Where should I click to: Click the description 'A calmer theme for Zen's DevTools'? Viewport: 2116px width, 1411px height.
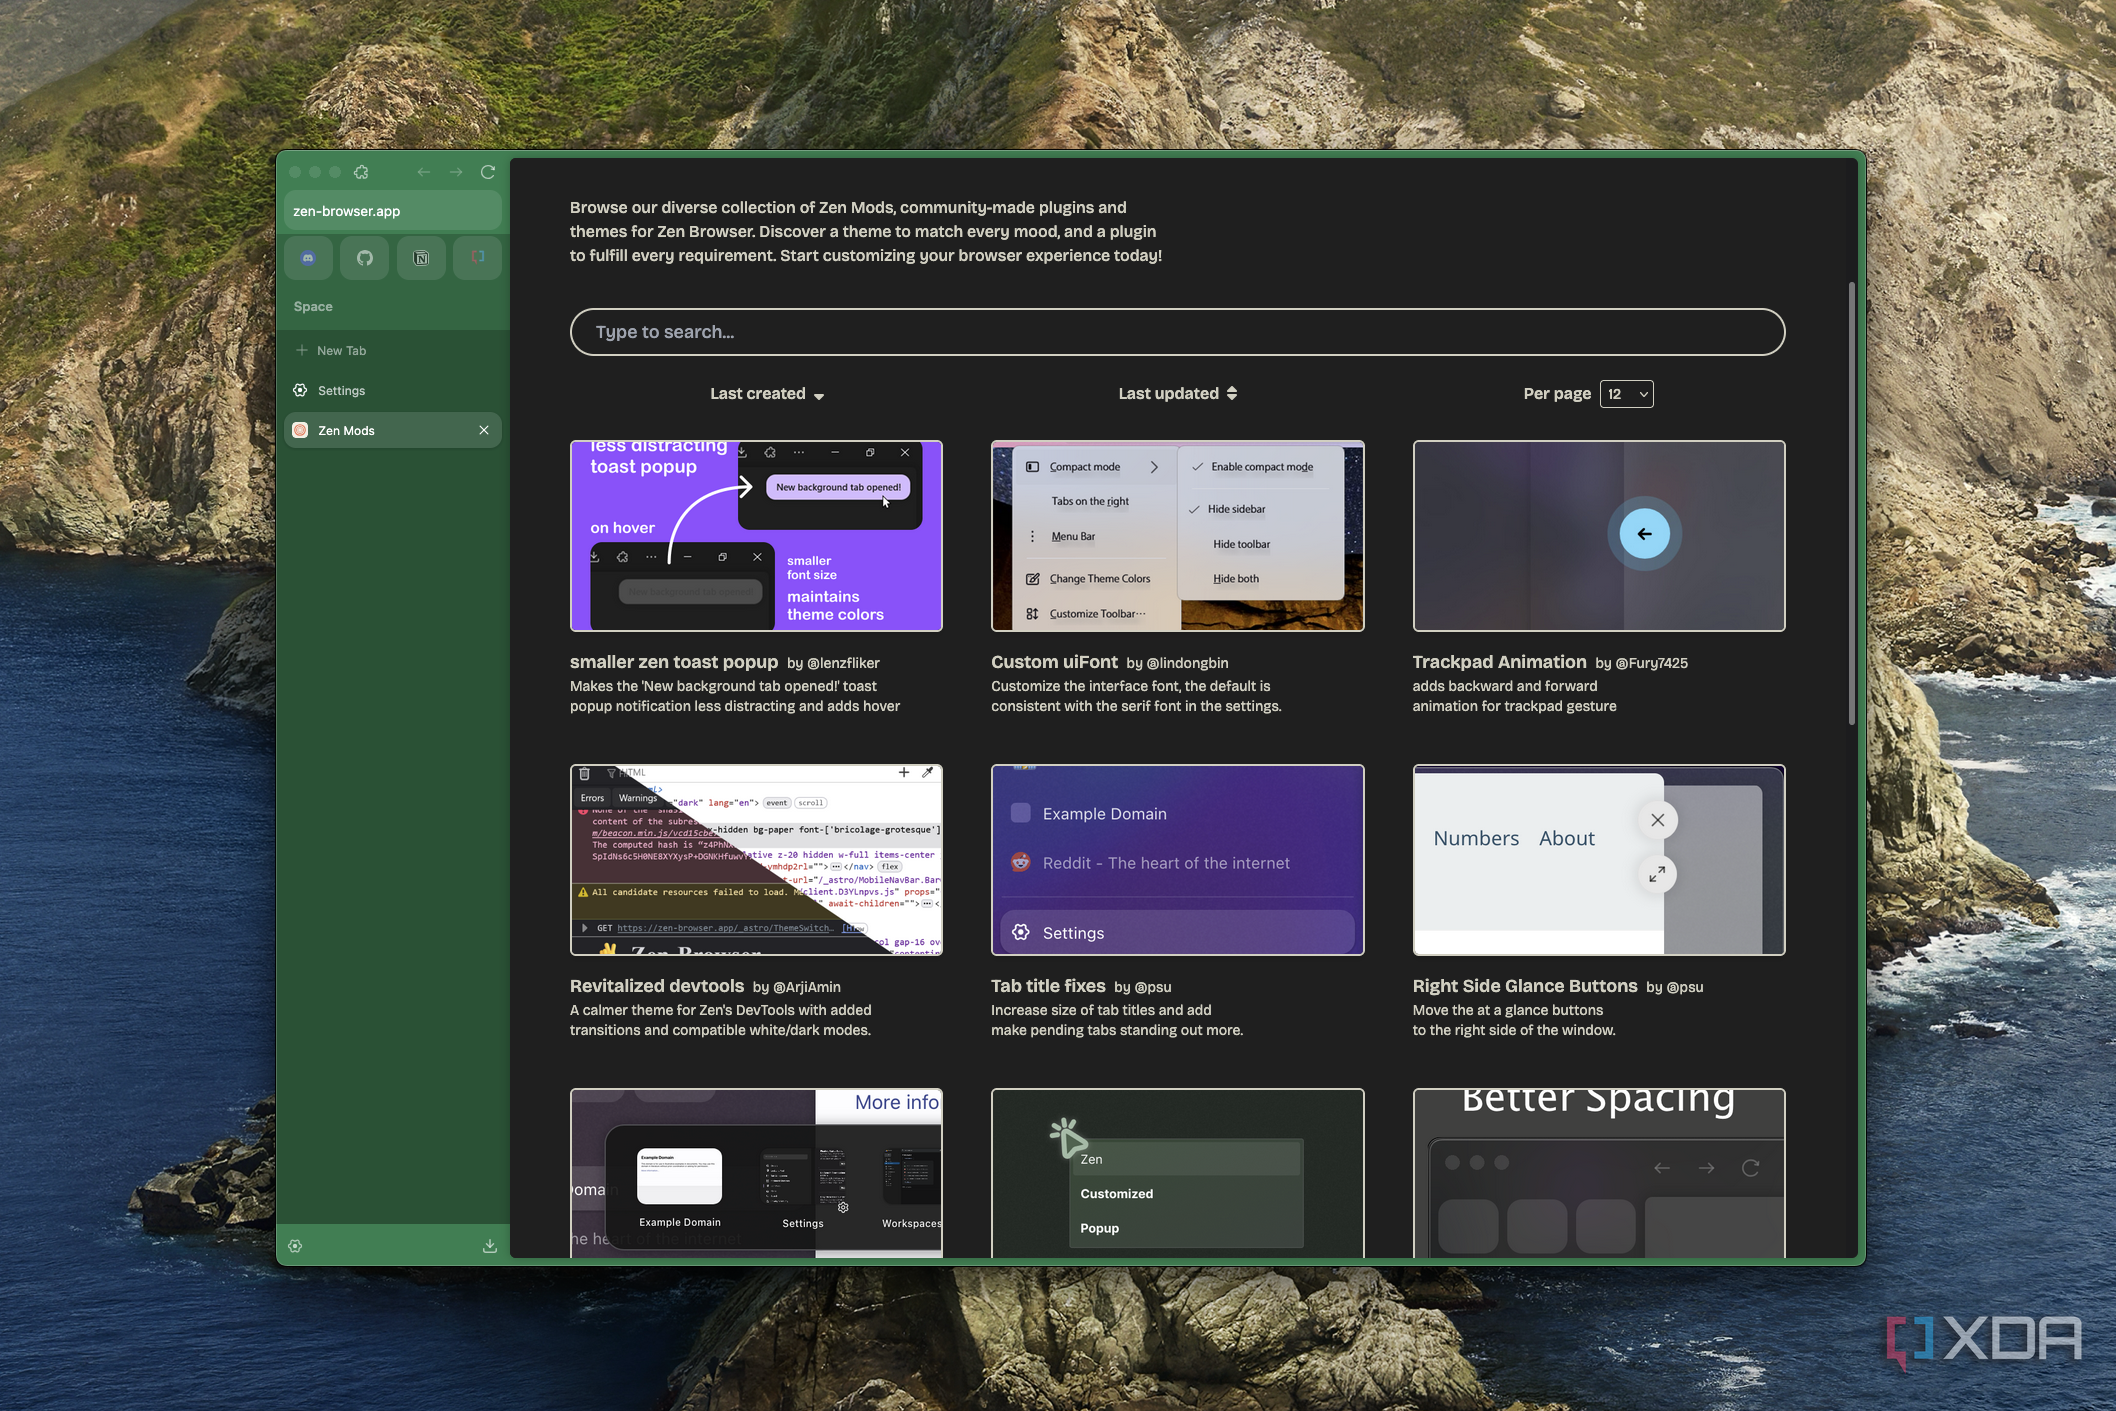721,1020
